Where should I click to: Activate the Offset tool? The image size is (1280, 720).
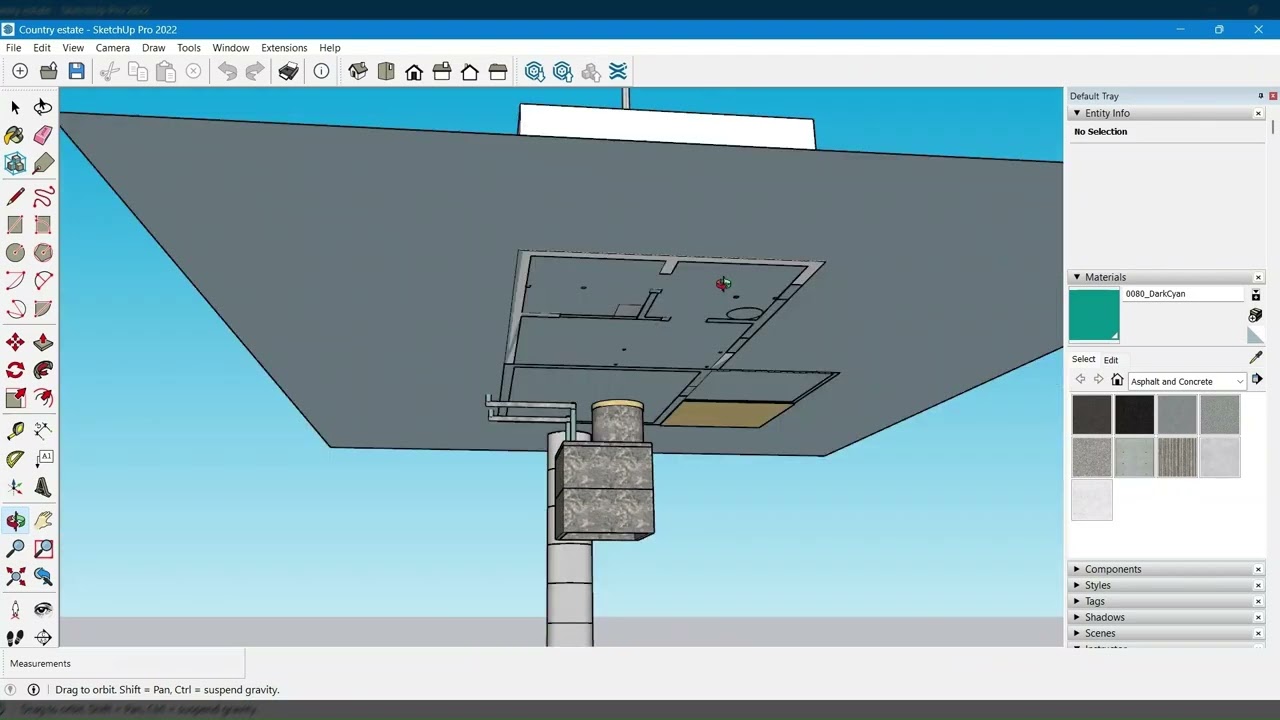coord(43,399)
